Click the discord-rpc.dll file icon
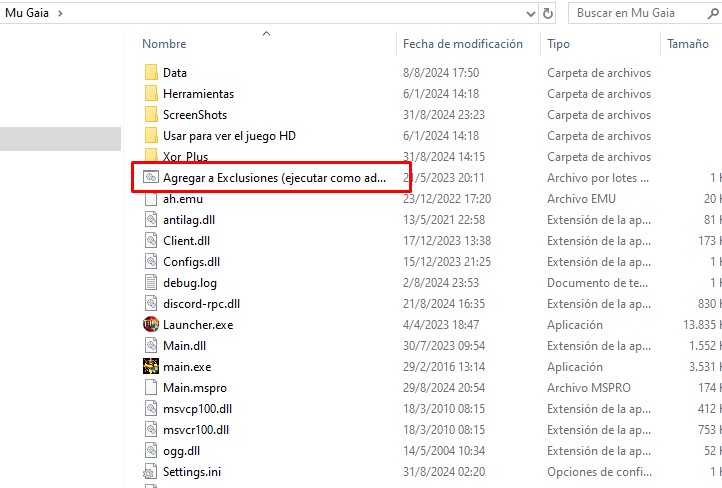 (x=151, y=304)
